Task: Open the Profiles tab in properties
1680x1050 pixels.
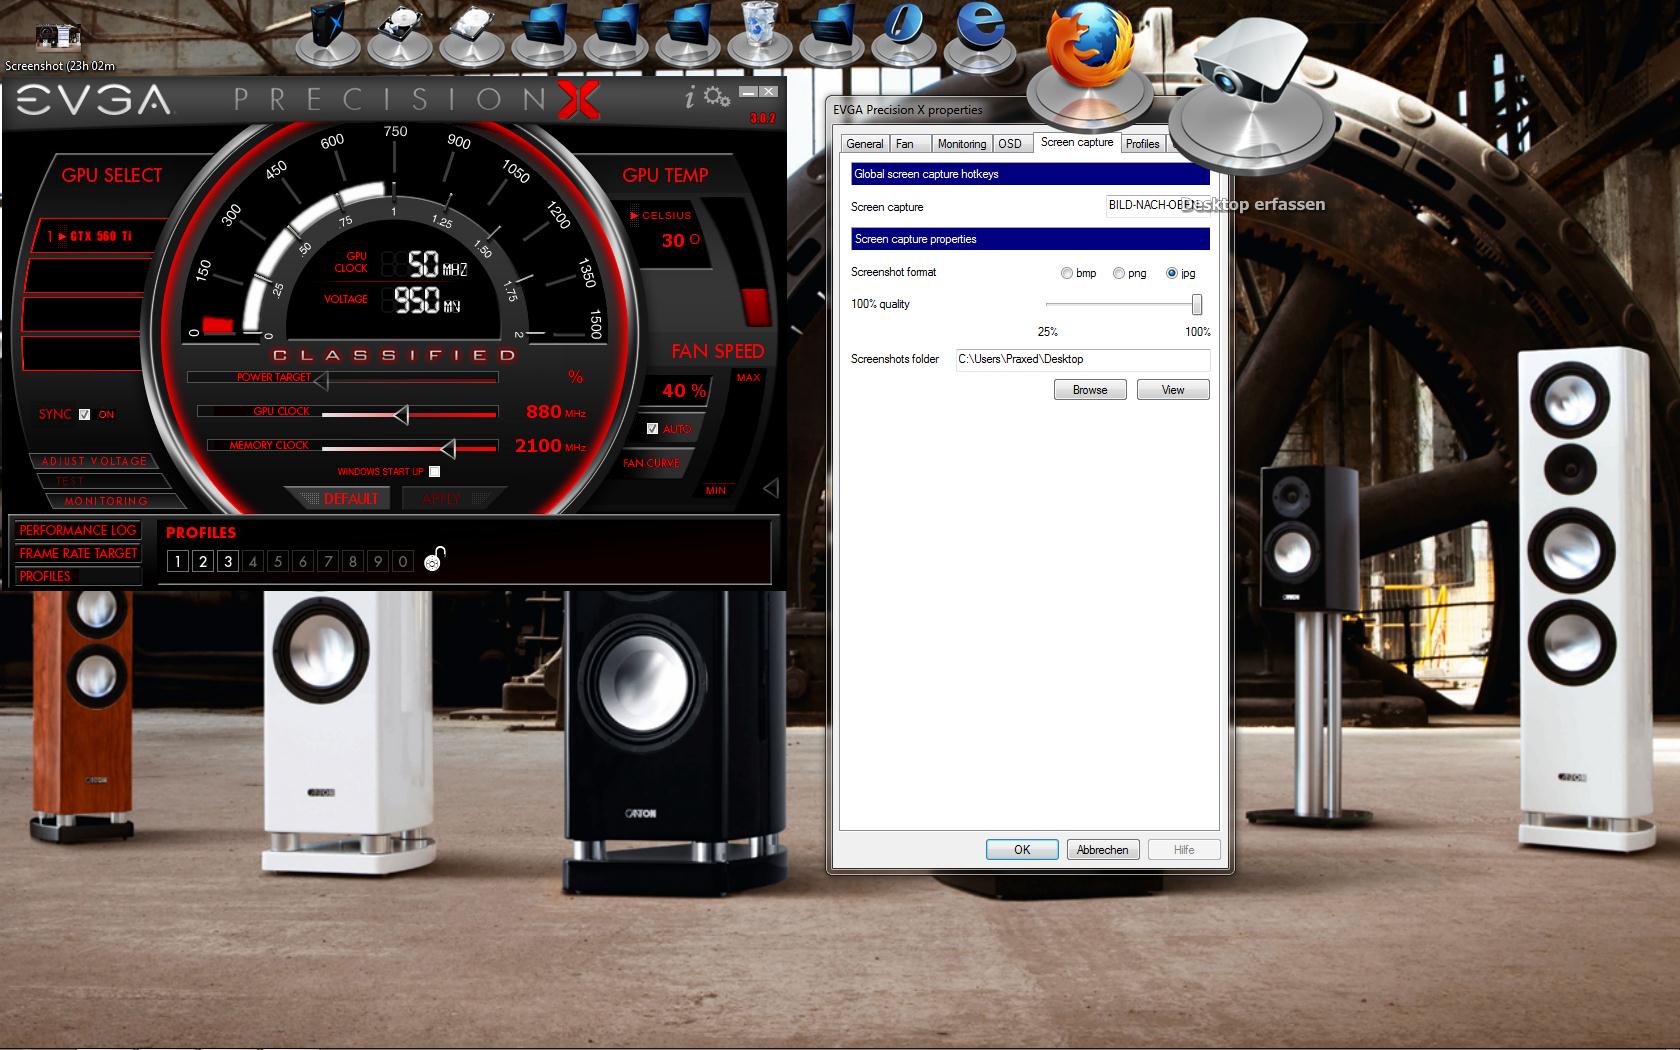Action: click(x=1142, y=144)
